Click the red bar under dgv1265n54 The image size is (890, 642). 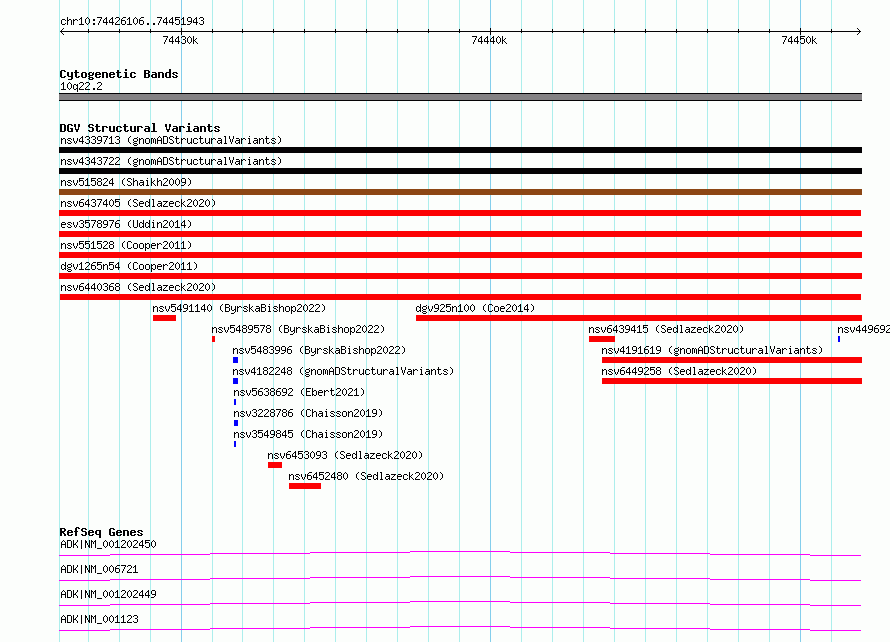point(460,276)
